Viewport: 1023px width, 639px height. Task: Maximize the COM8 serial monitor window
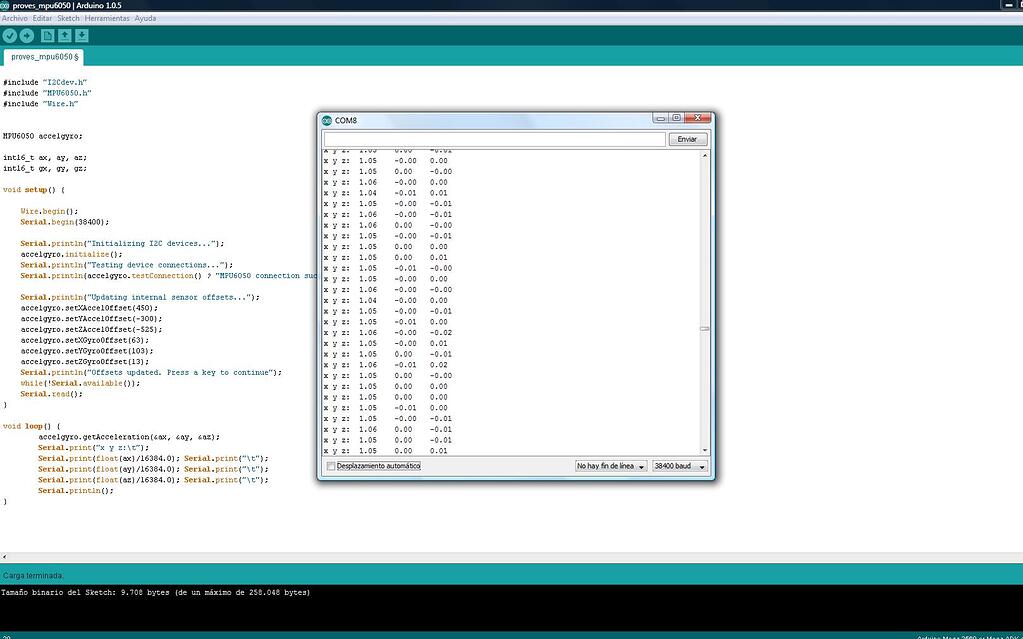click(677, 118)
